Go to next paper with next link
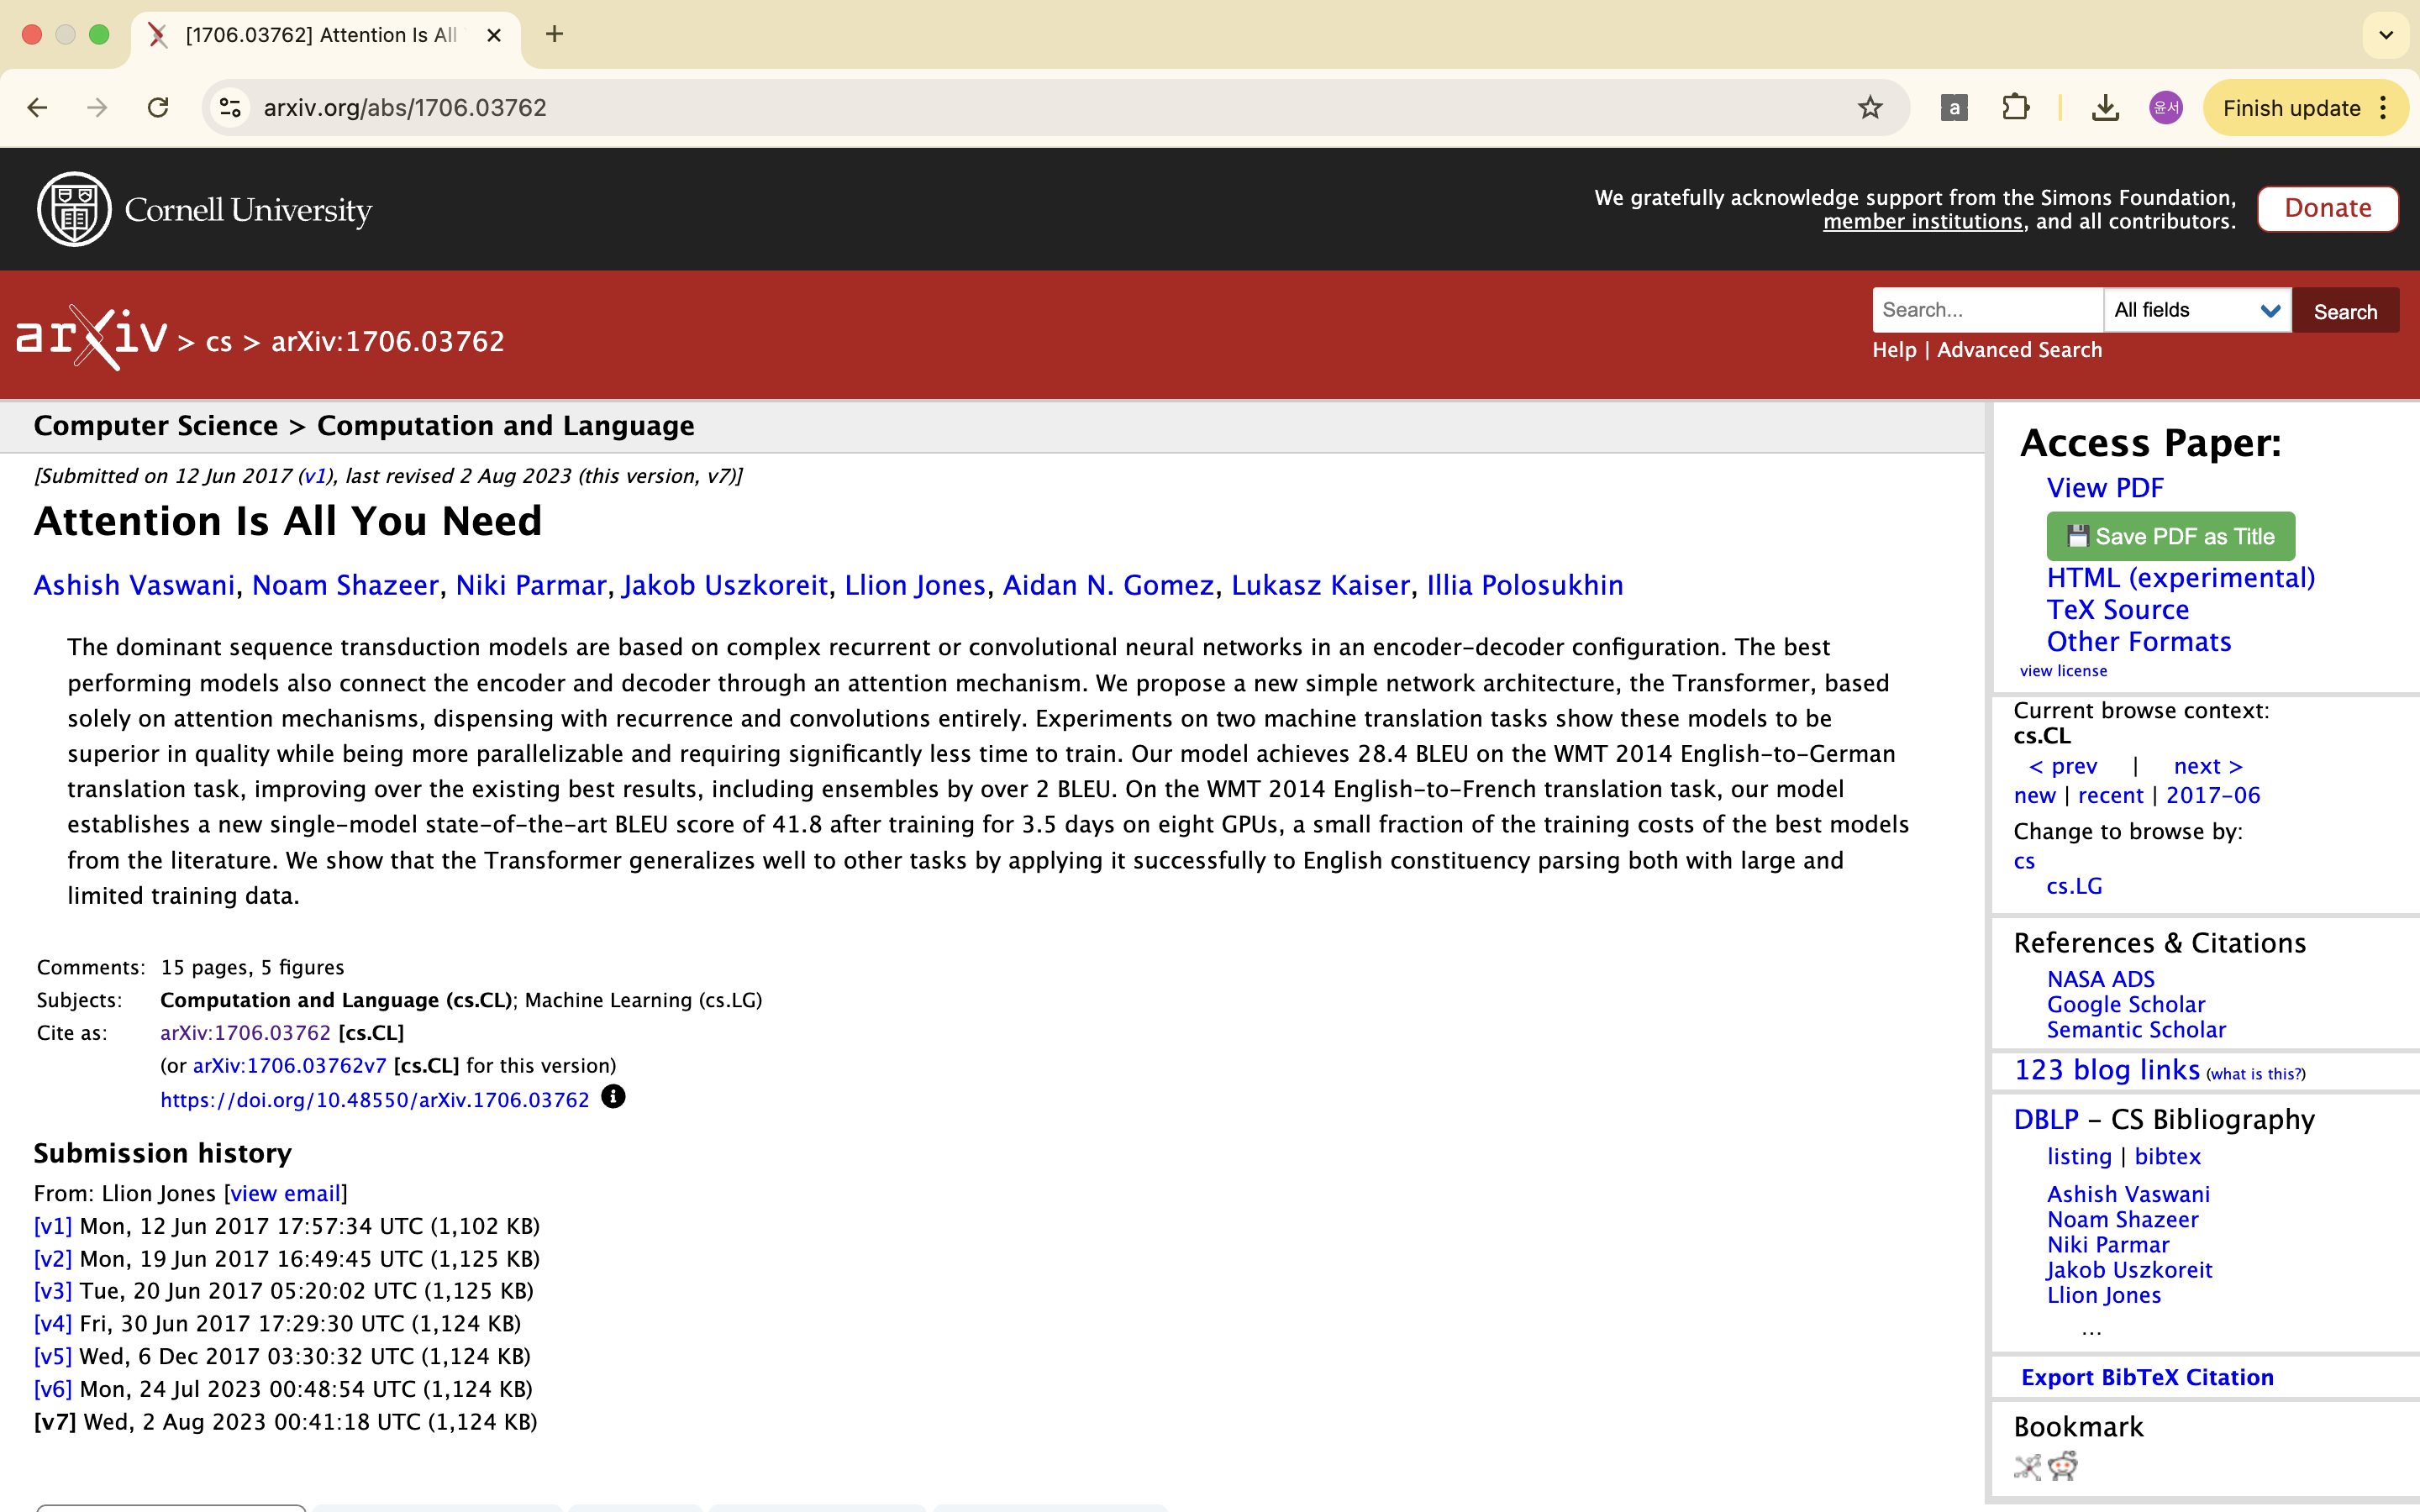This screenshot has height=1512, width=2420. click(2208, 766)
